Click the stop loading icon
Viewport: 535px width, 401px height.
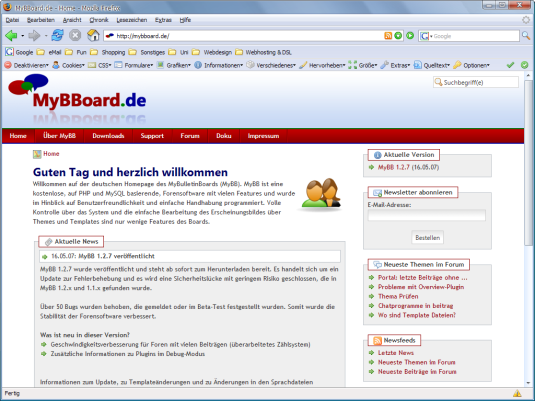click(75, 35)
